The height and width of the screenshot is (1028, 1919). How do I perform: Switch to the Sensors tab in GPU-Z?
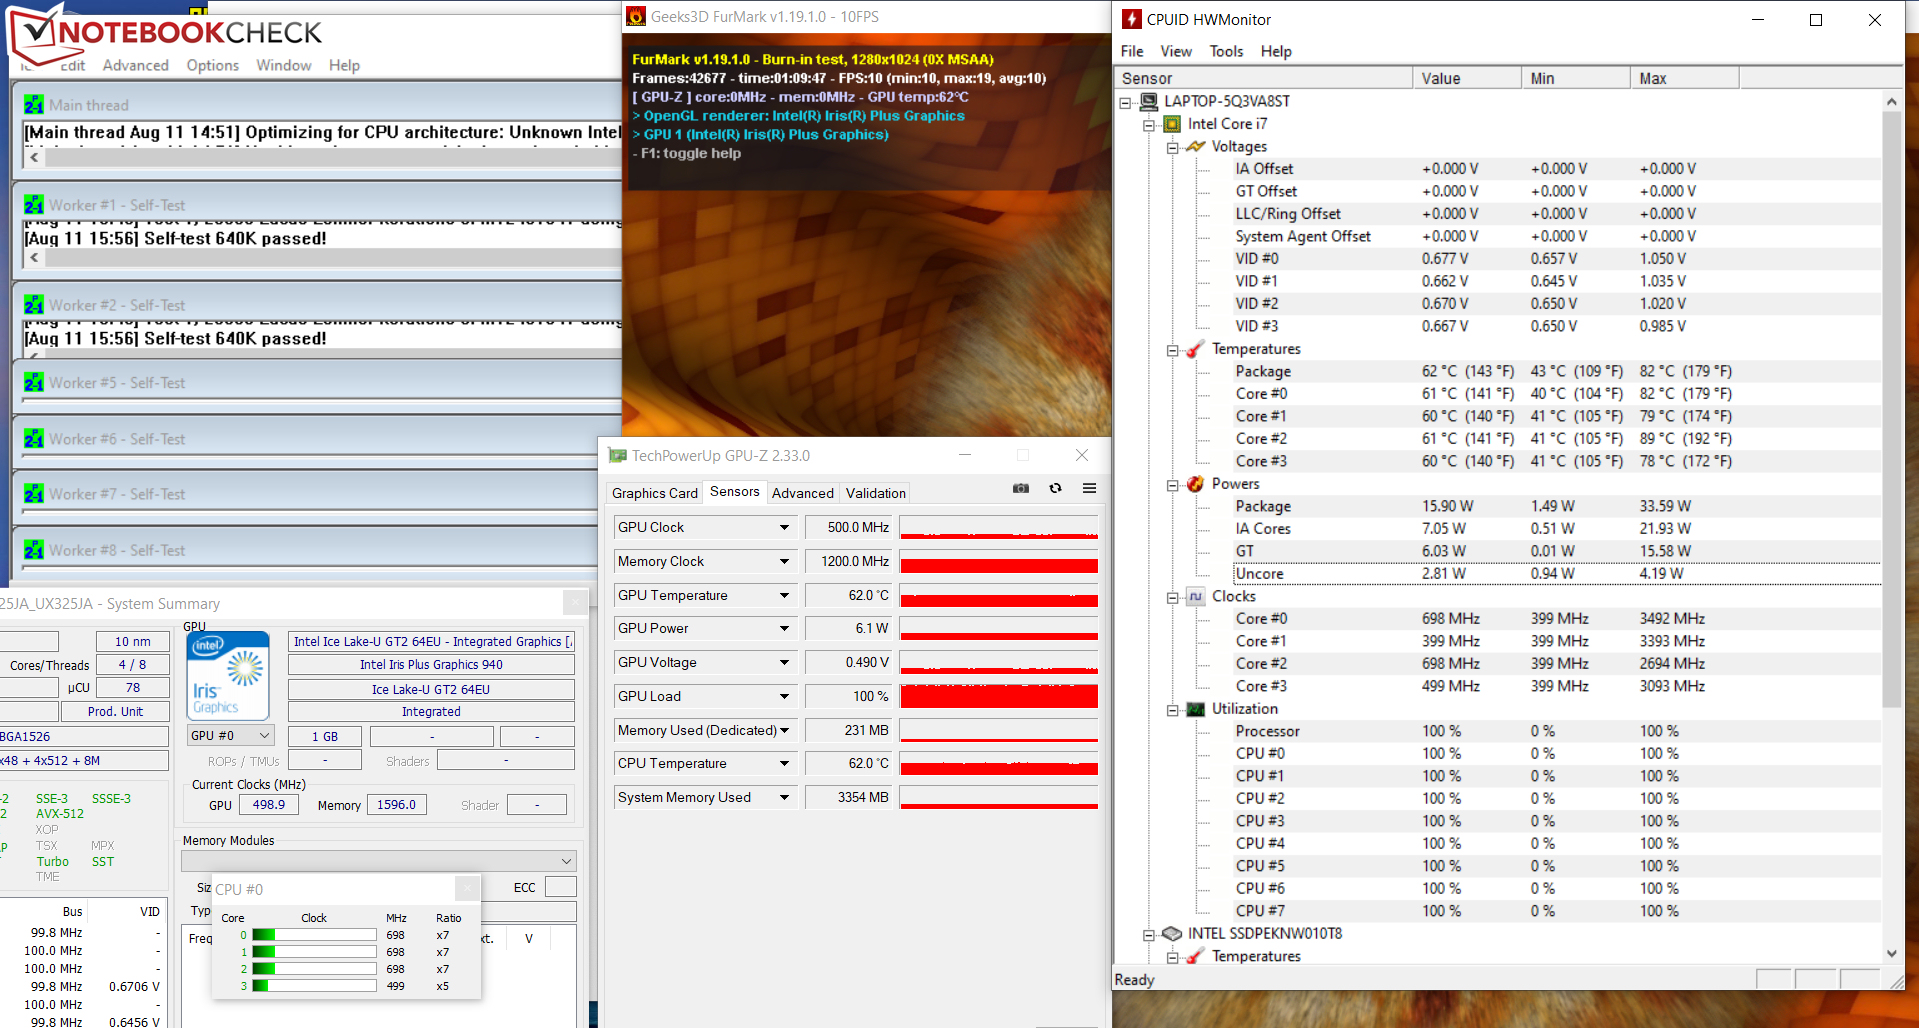point(735,492)
